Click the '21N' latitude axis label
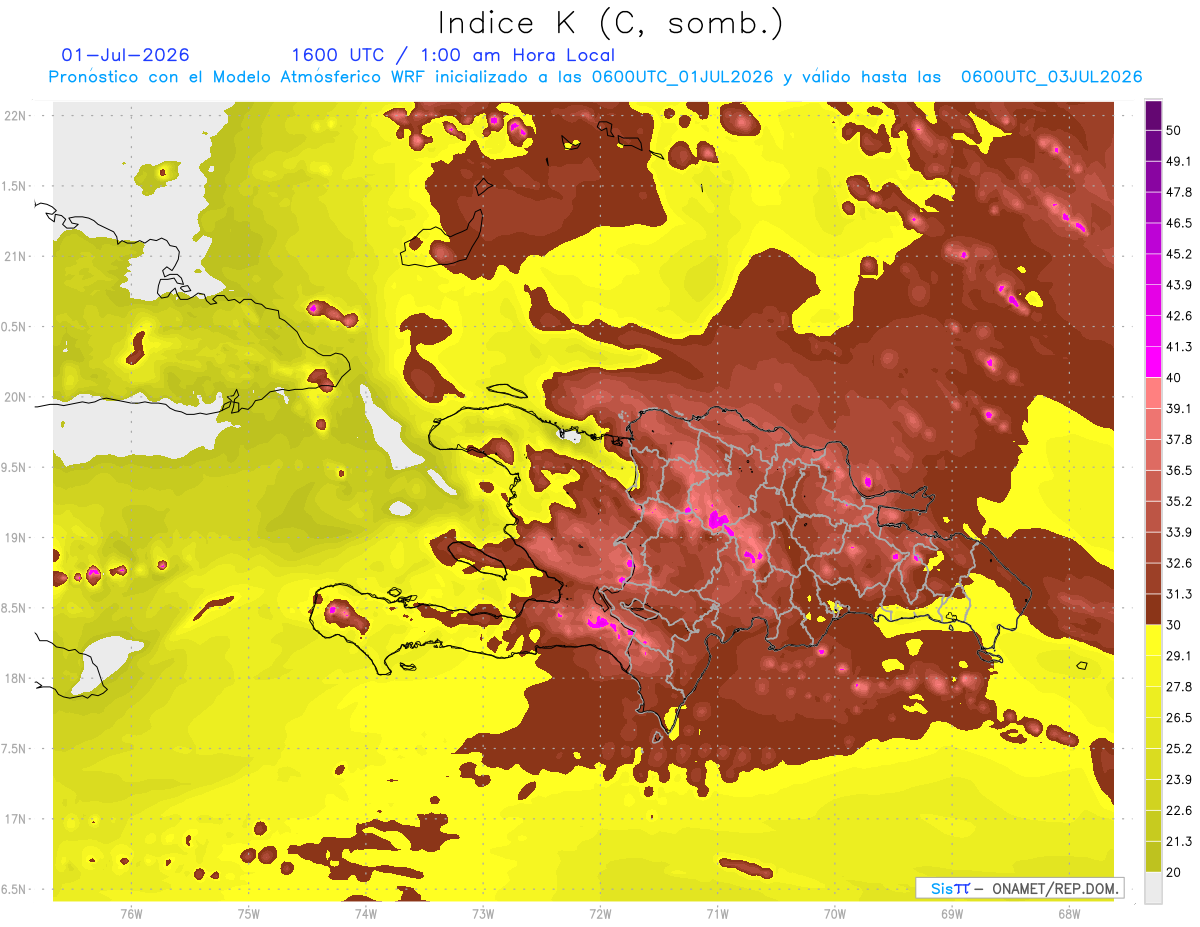 pos(16,257)
